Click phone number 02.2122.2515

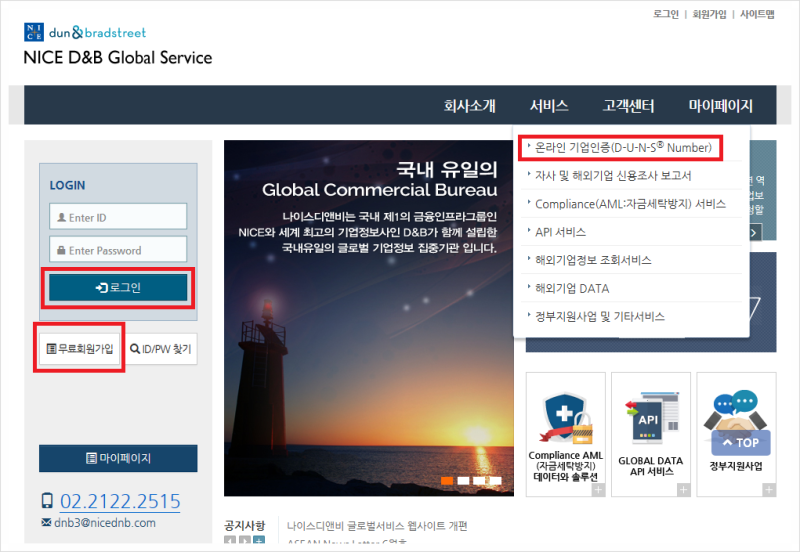tap(120, 501)
